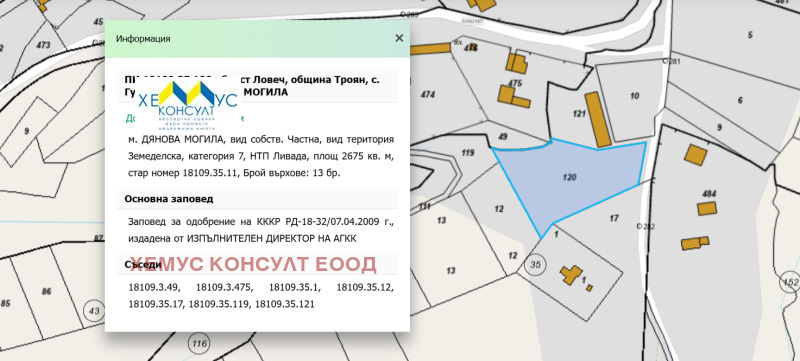Click the circled number 43 marker
This screenshot has height=361, width=800.
pos(94,311)
